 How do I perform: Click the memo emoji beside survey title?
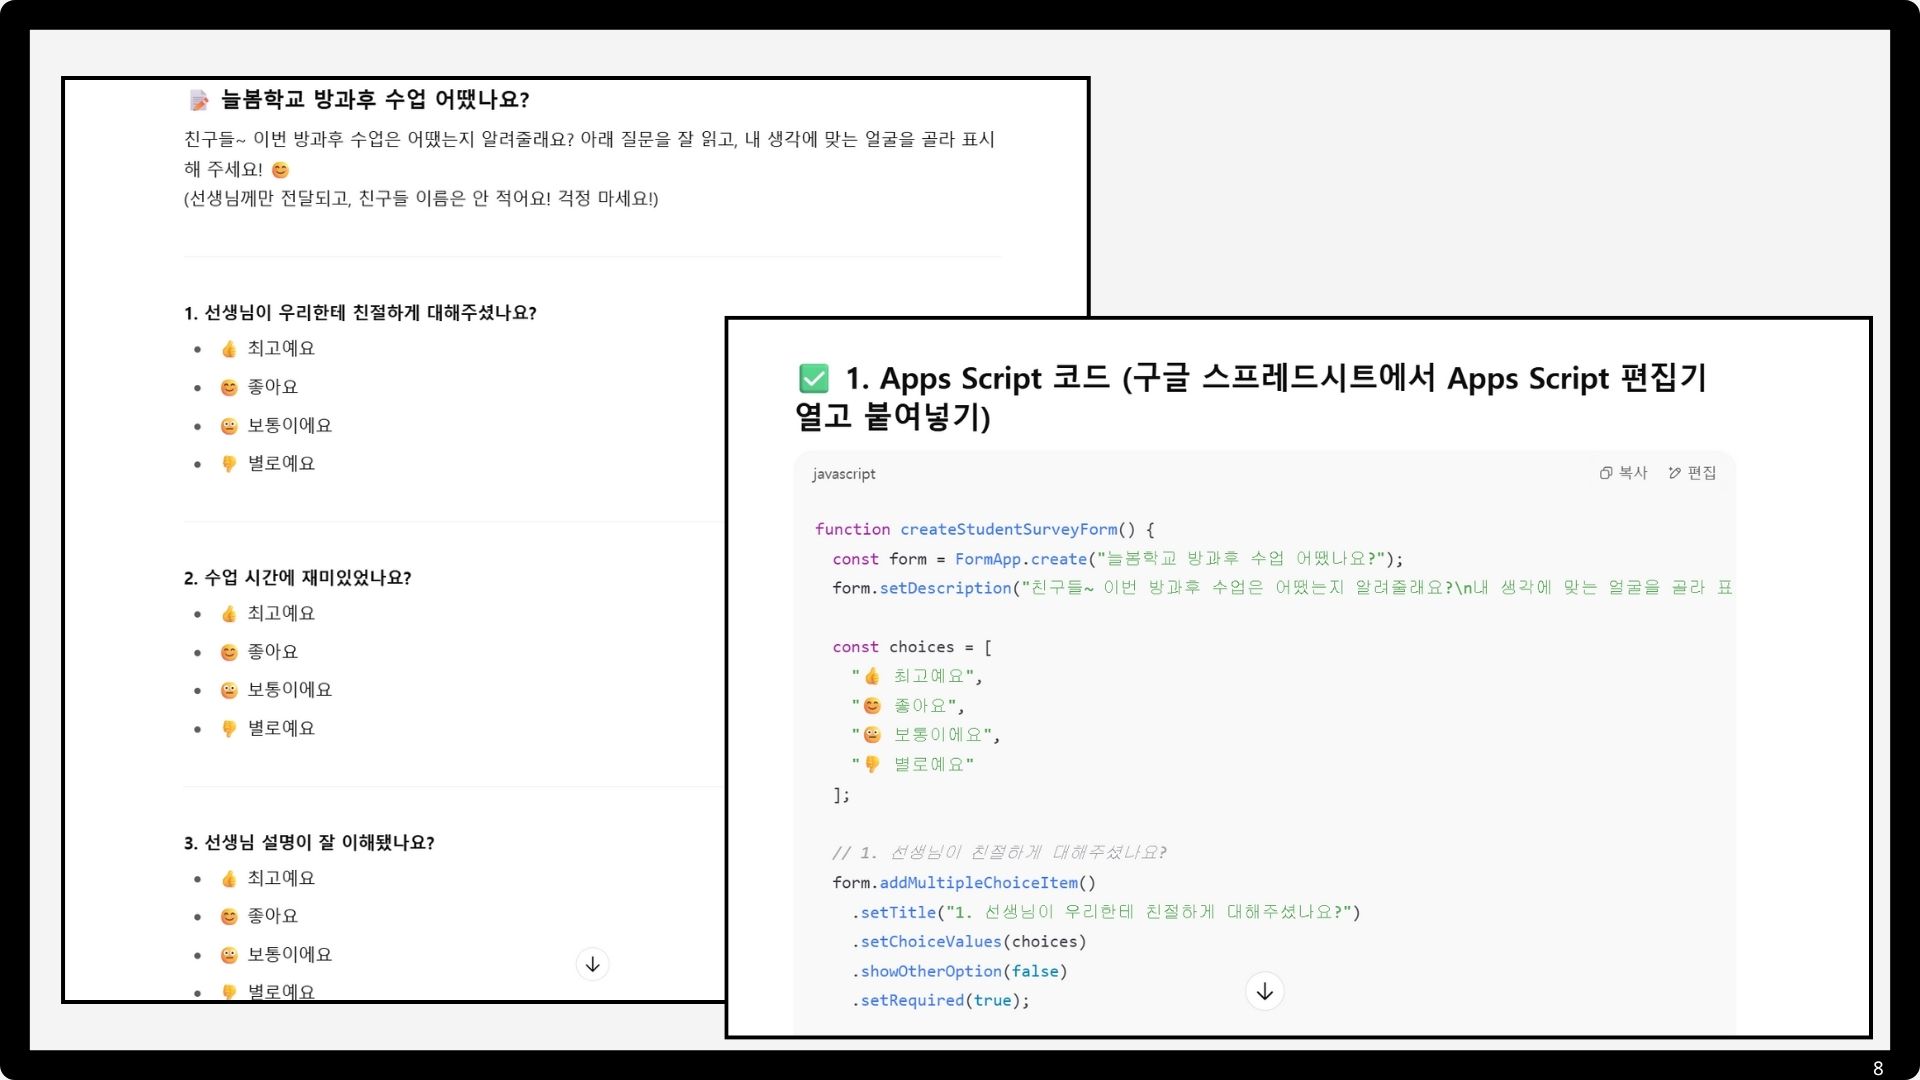199,100
